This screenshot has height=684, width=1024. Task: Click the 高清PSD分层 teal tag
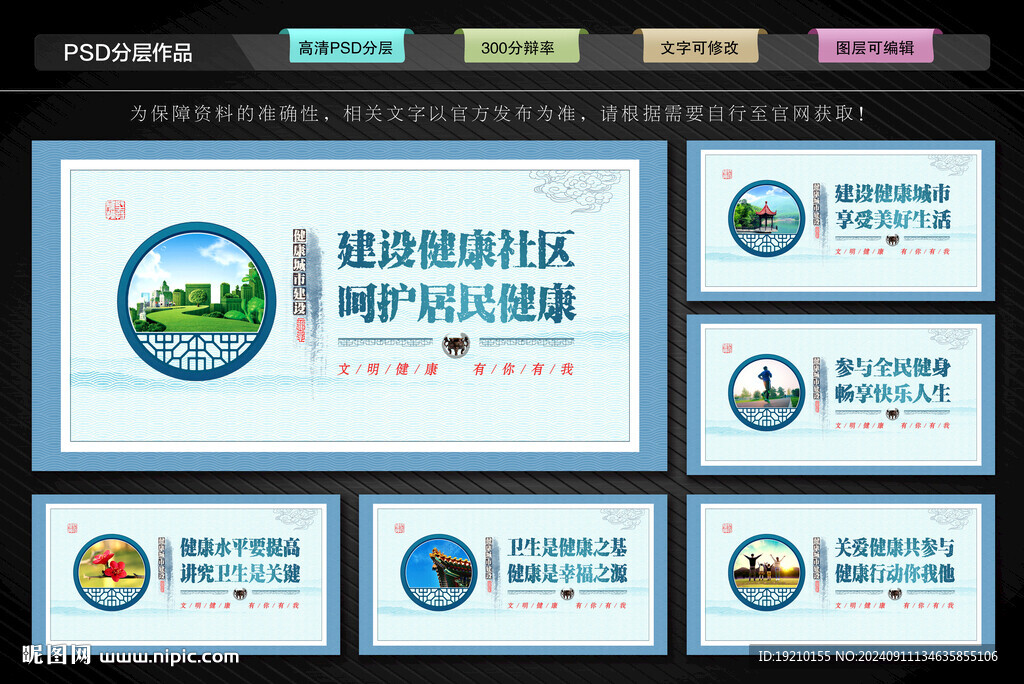(347, 47)
